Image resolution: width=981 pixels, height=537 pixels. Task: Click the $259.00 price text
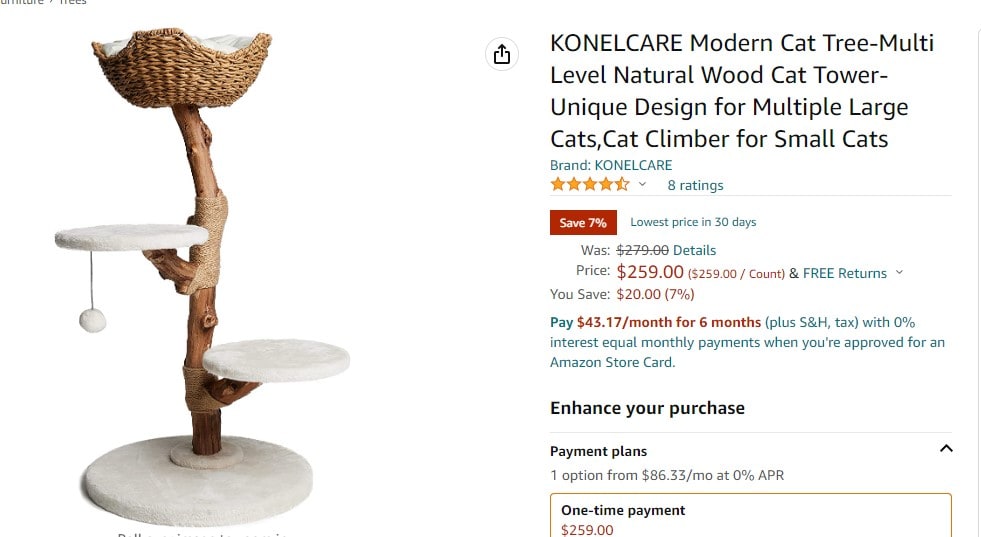coord(650,272)
